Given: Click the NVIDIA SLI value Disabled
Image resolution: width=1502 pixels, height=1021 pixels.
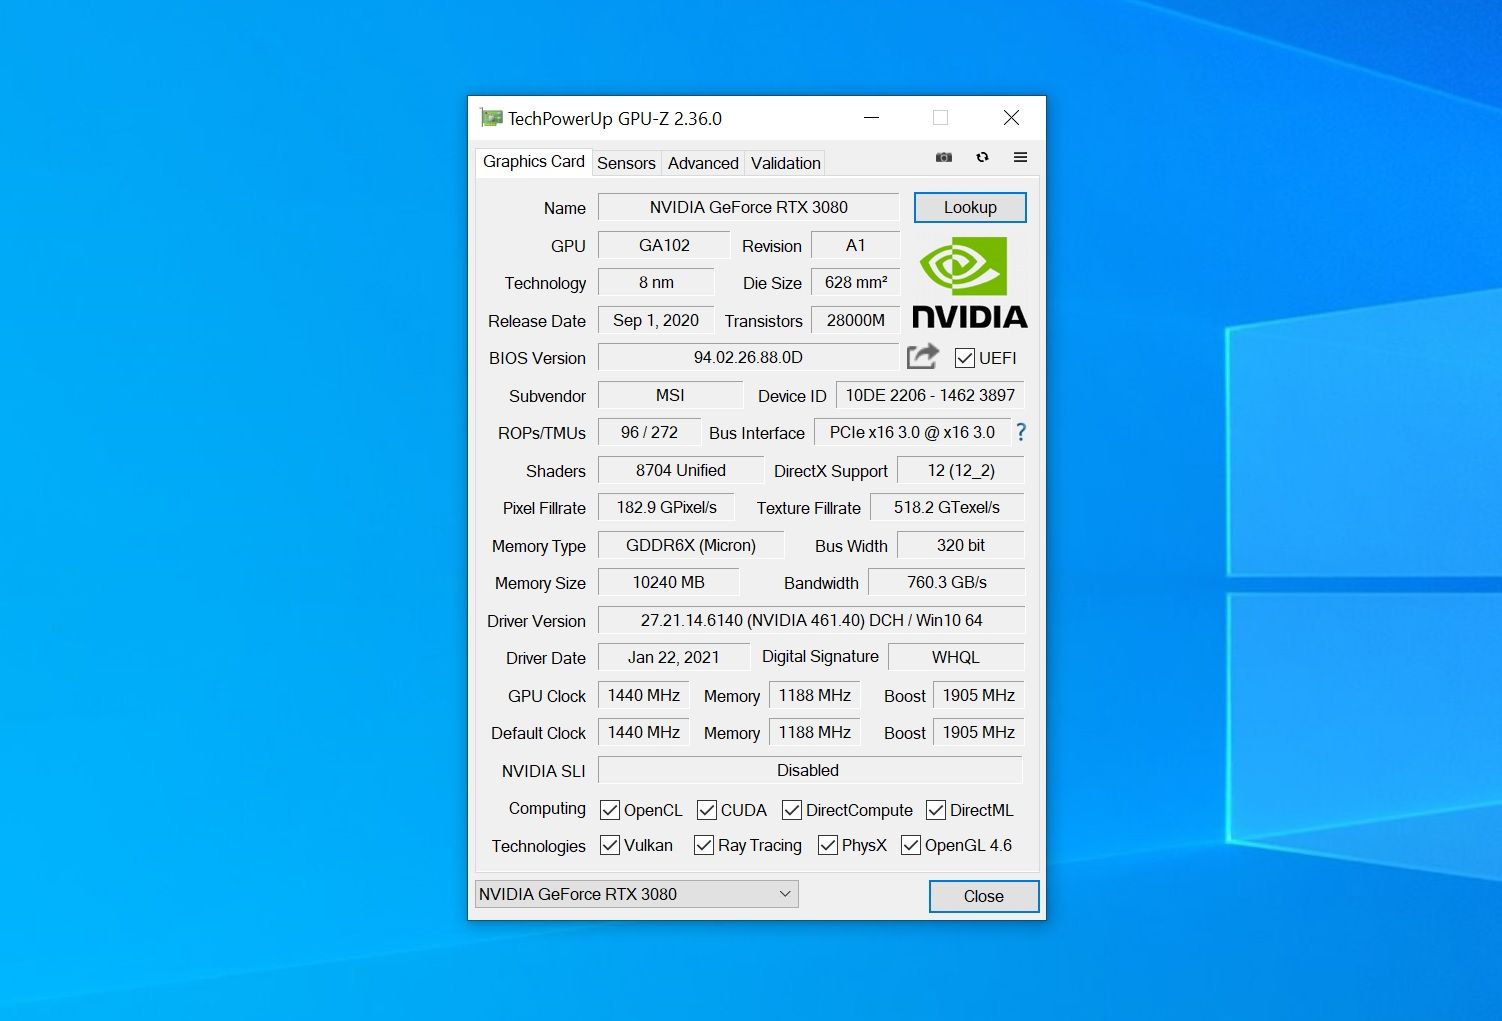Looking at the screenshot, I should (810, 770).
